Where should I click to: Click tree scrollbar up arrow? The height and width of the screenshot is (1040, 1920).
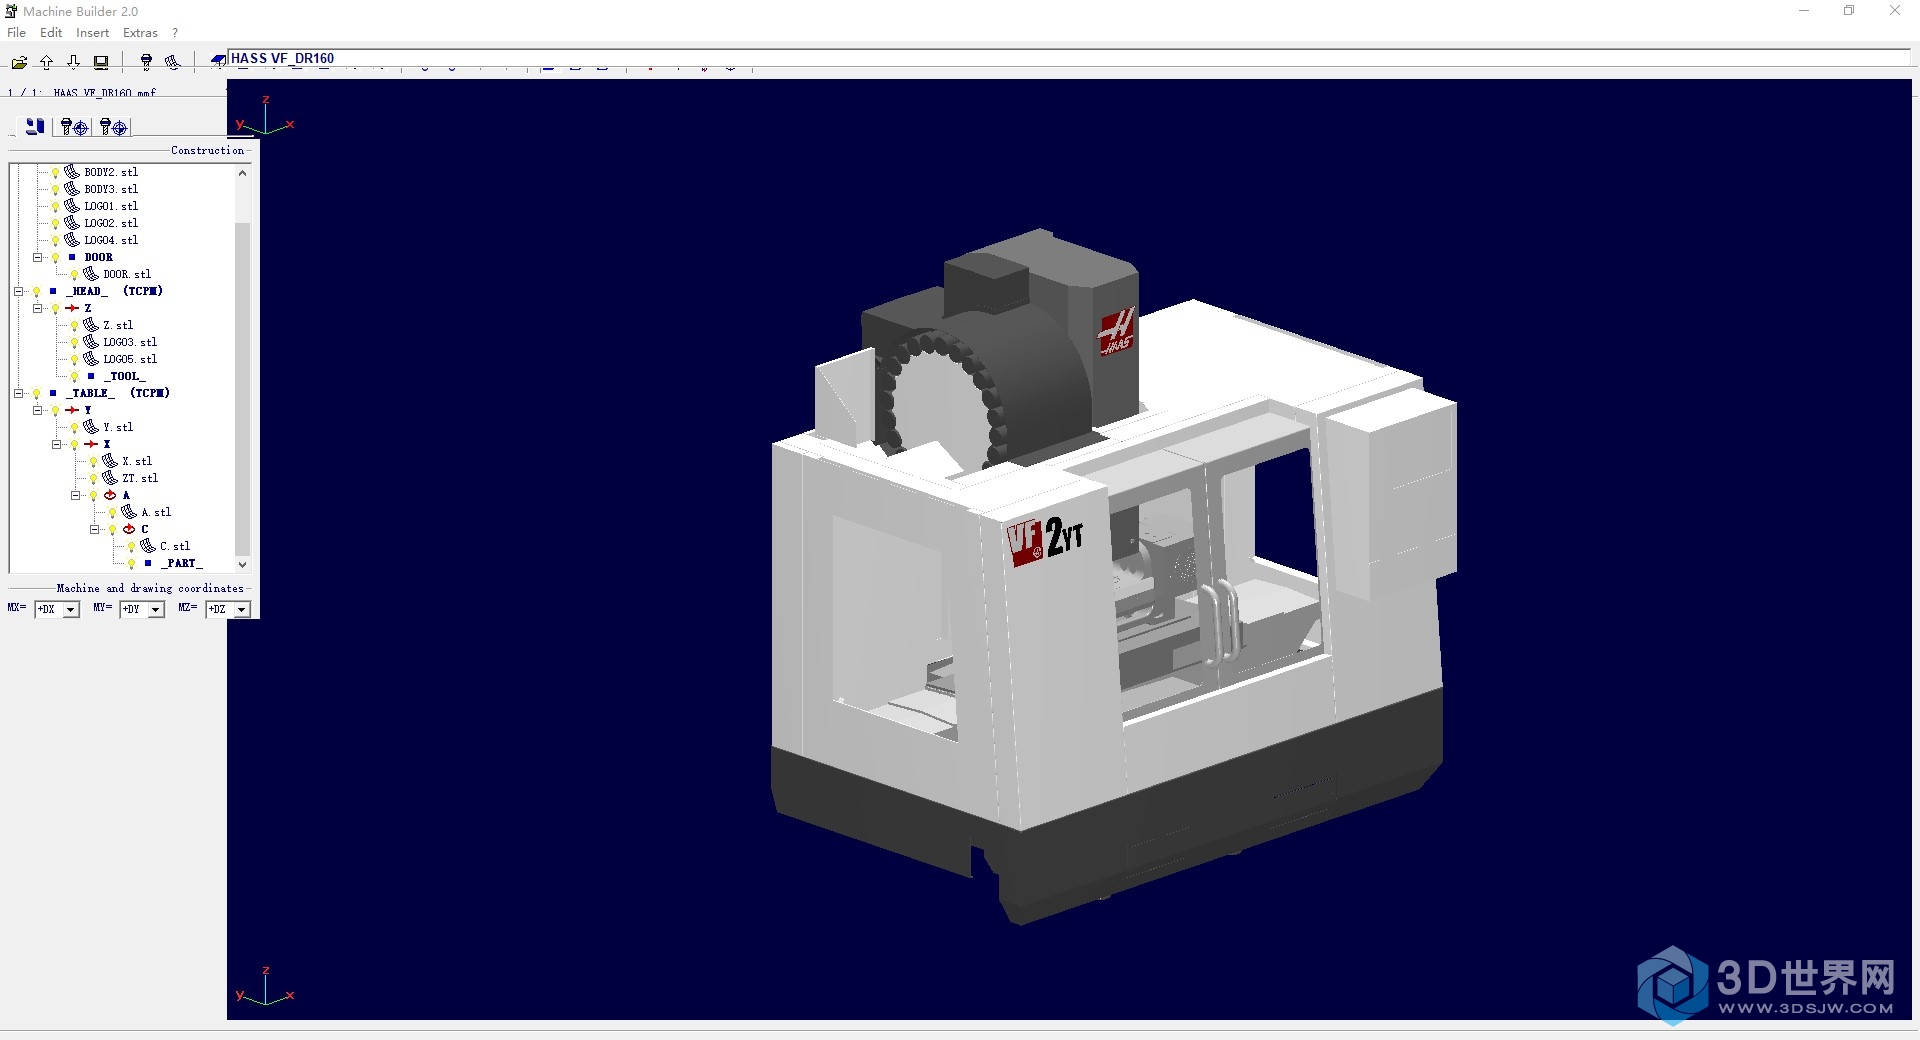pos(242,173)
